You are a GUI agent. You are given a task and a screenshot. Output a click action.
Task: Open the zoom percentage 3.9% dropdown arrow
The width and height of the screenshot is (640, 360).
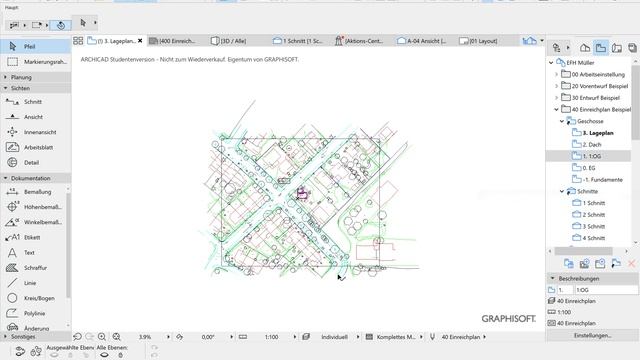(168, 337)
